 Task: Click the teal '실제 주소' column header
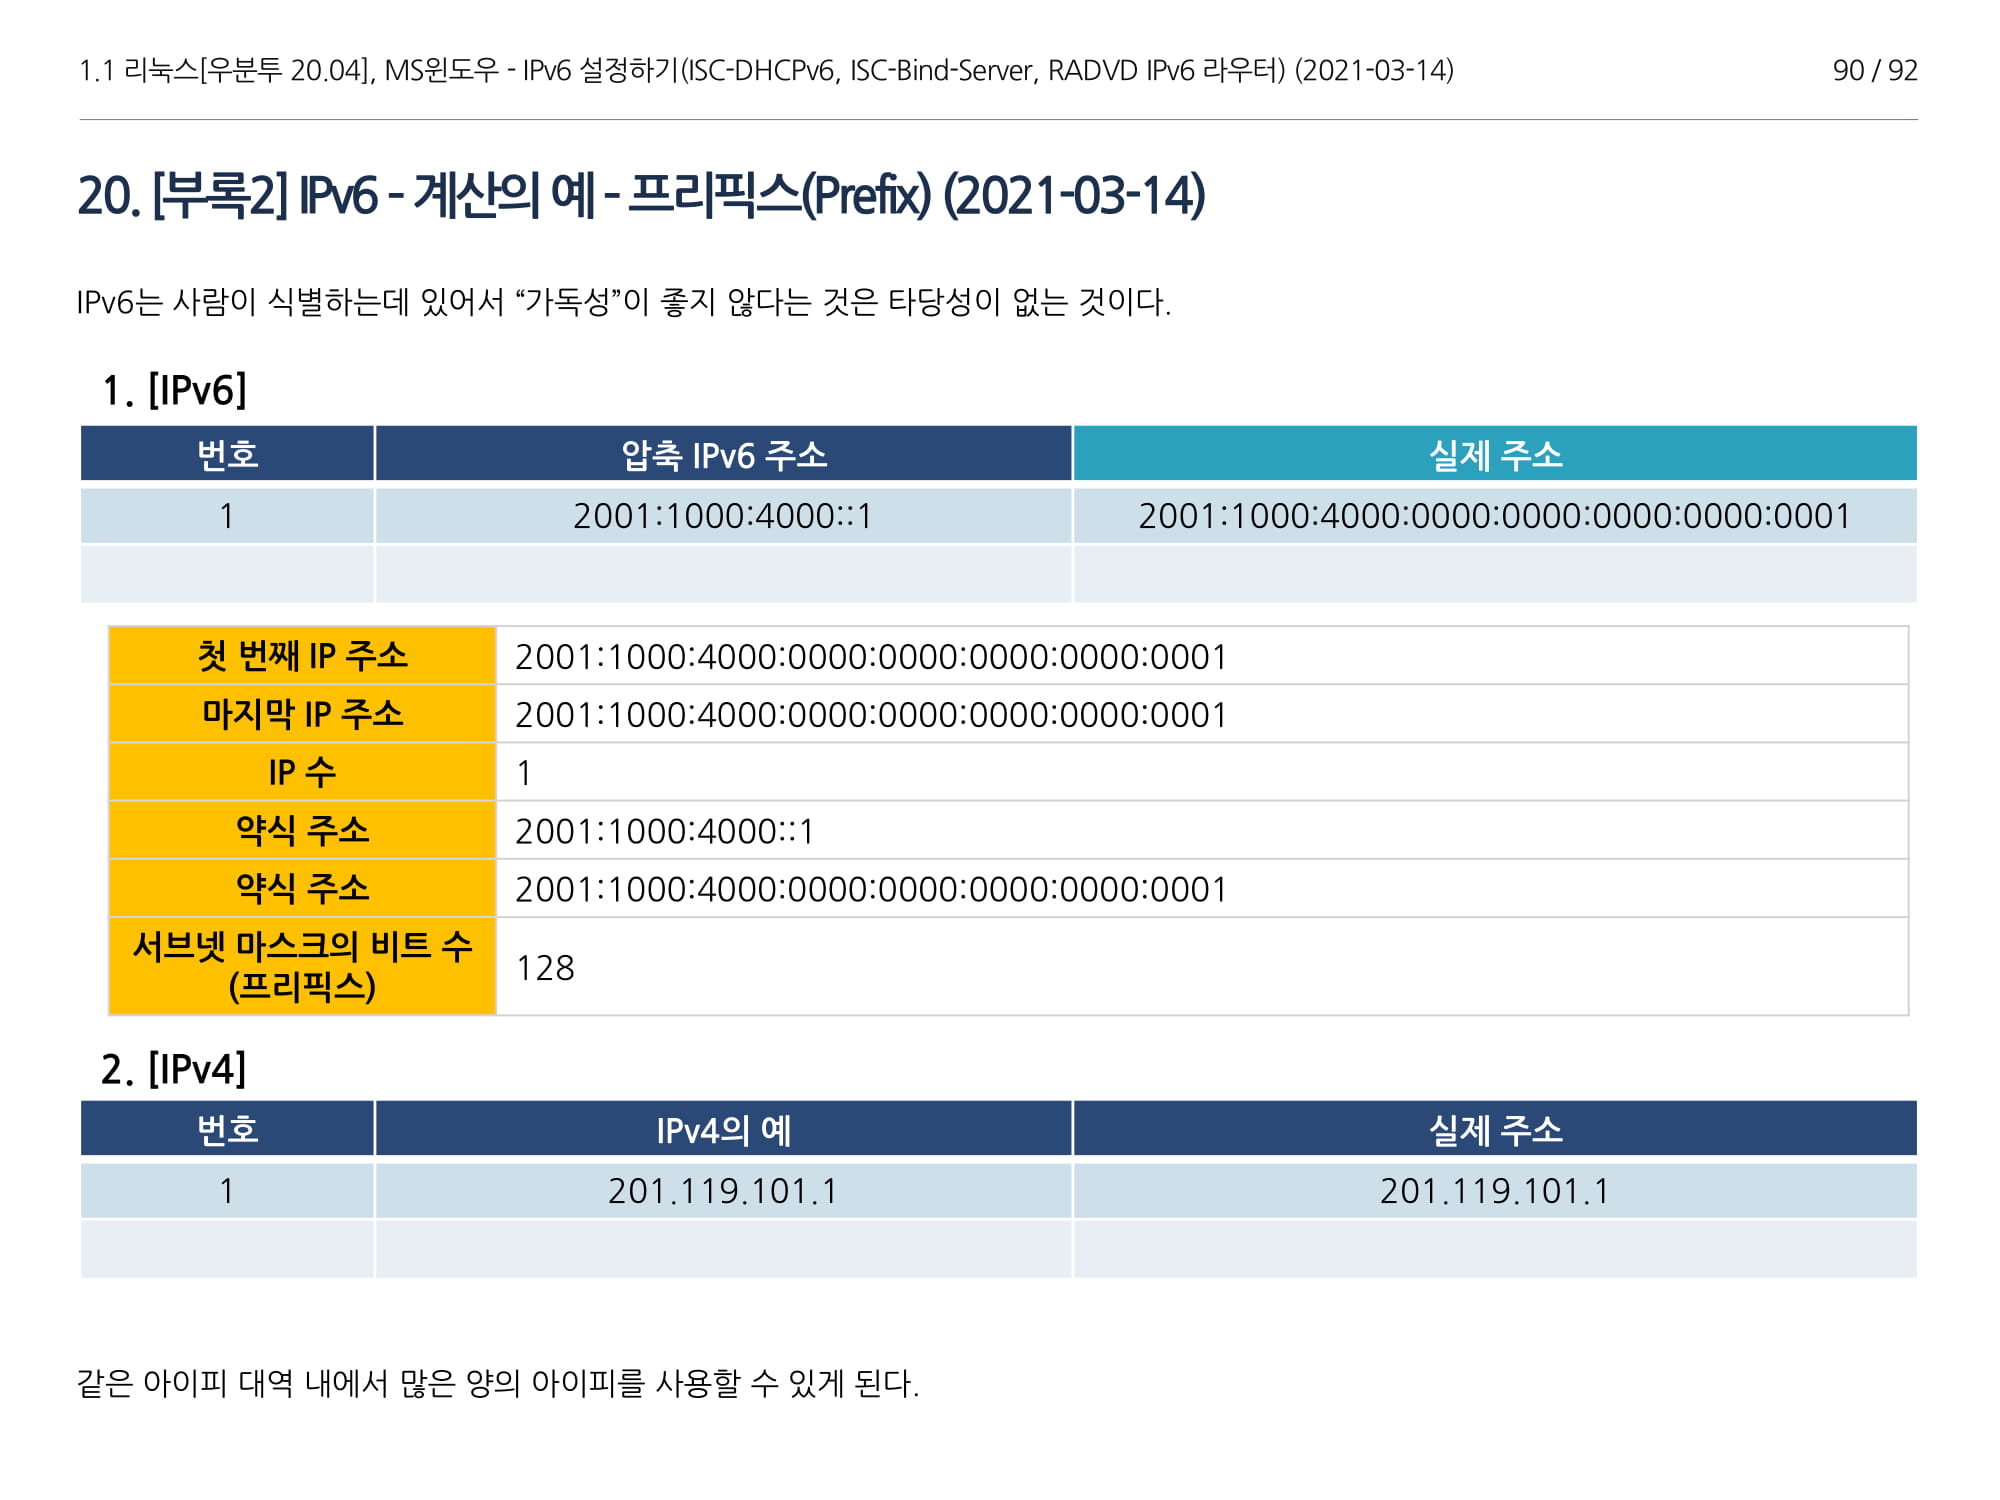click(x=1494, y=455)
